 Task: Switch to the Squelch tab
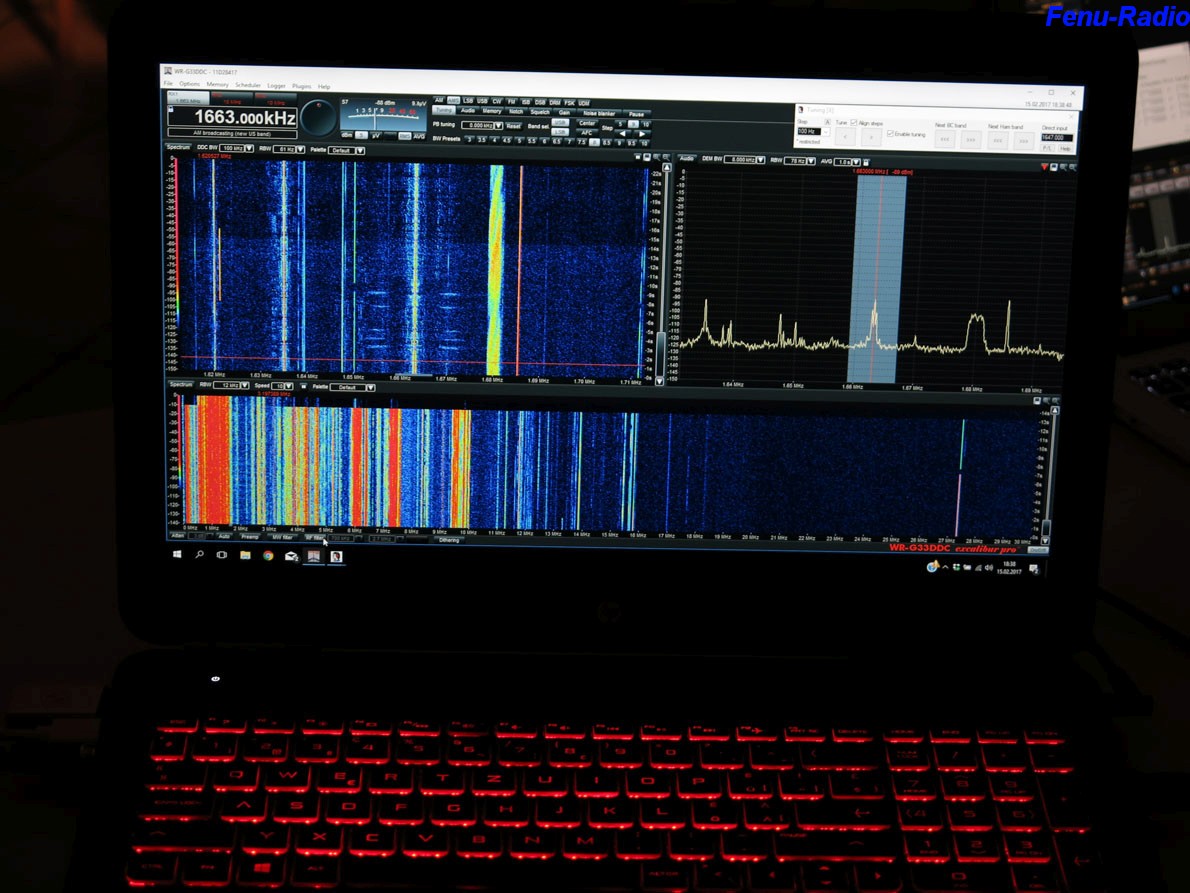pyautogui.click(x=540, y=112)
